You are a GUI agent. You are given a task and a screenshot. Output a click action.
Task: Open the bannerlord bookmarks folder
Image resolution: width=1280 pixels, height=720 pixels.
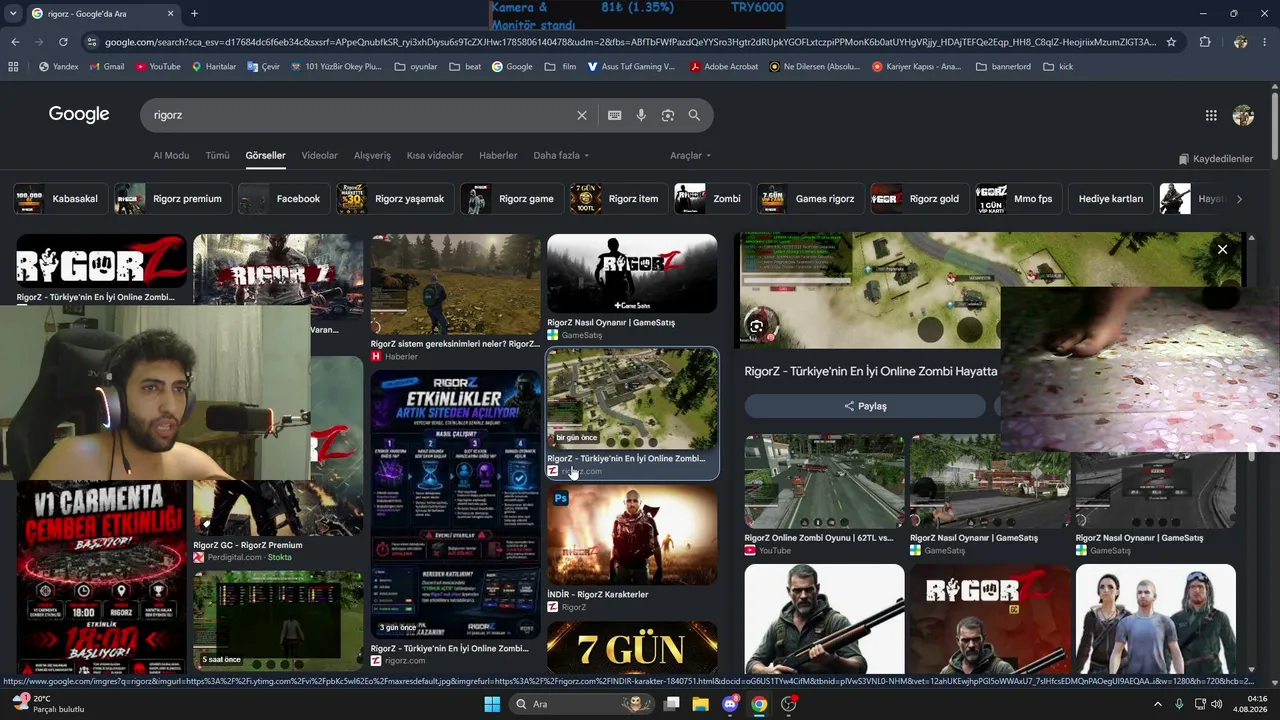tap(1003, 67)
